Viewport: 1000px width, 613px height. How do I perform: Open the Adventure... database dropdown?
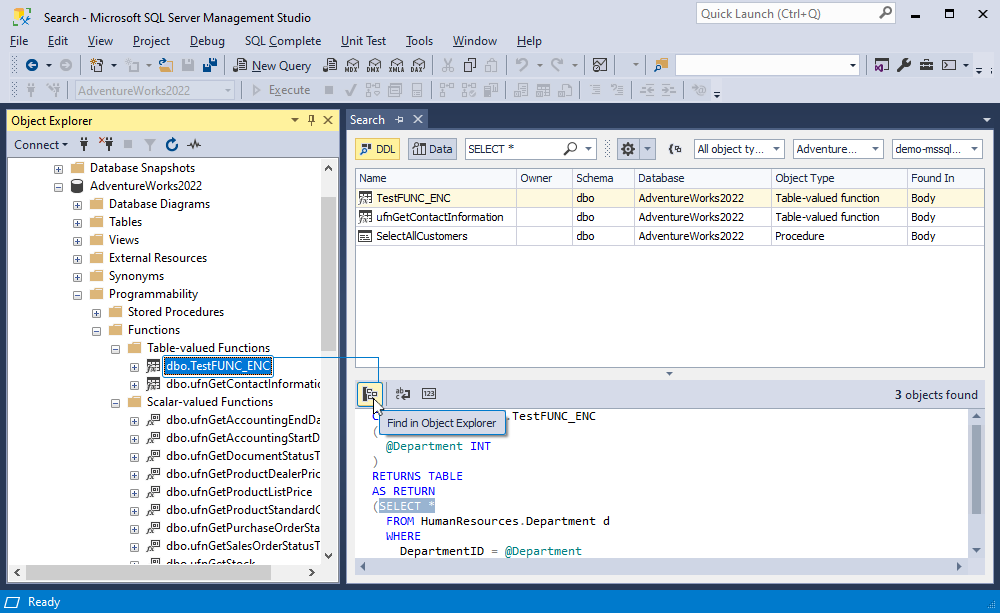[x=838, y=149]
